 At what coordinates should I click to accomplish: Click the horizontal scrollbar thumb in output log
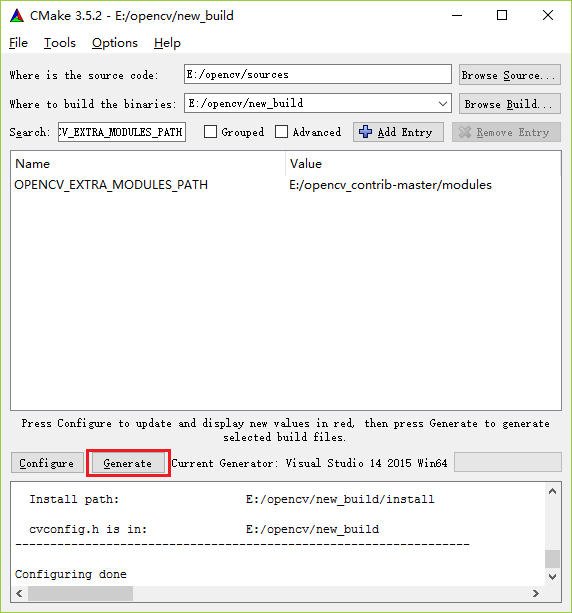(x=80, y=593)
